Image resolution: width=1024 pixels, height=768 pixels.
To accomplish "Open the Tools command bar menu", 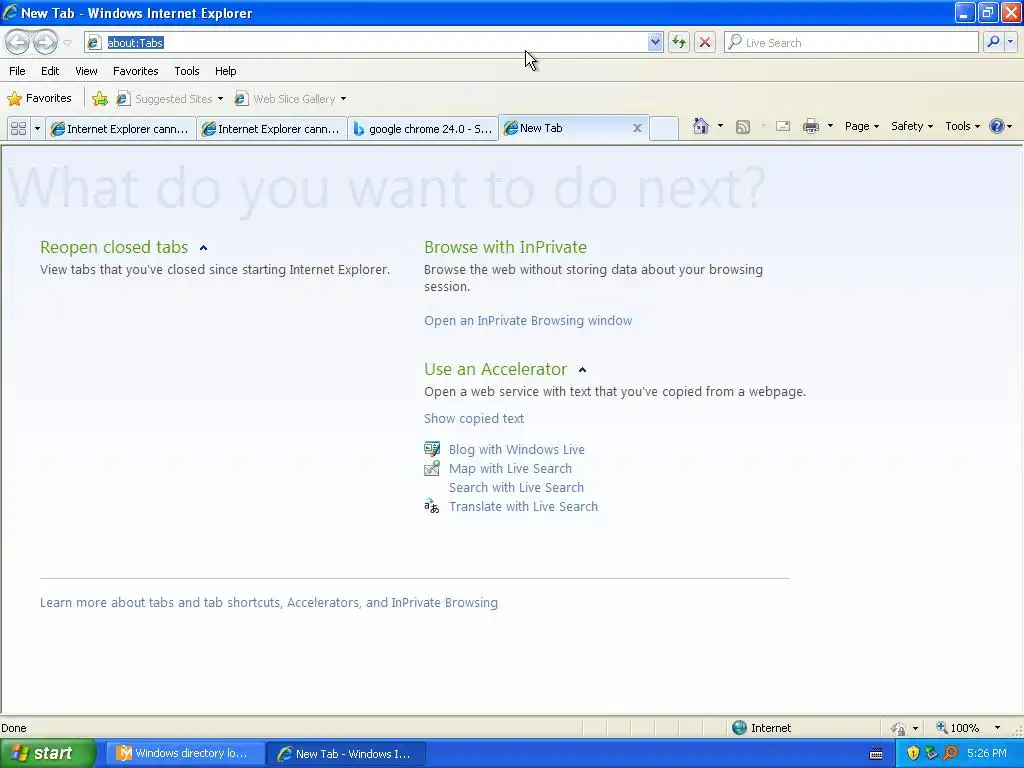I will point(962,126).
